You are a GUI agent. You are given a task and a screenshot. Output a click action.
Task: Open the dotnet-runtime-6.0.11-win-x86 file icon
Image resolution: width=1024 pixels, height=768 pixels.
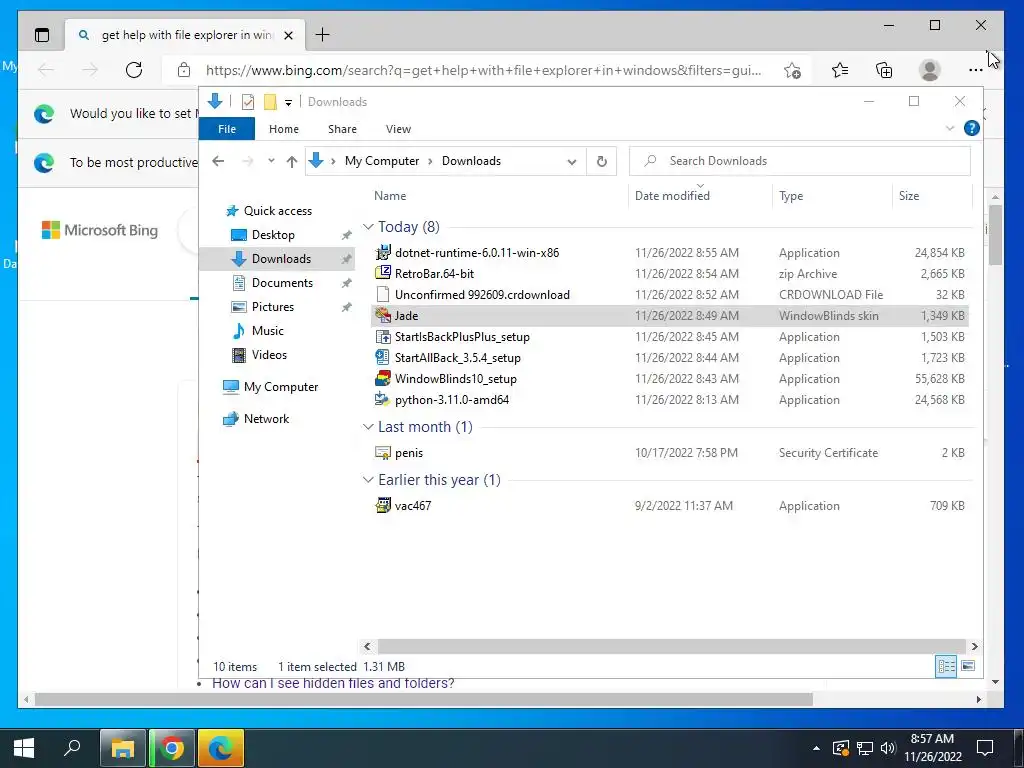pyautogui.click(x=383, y=253)
